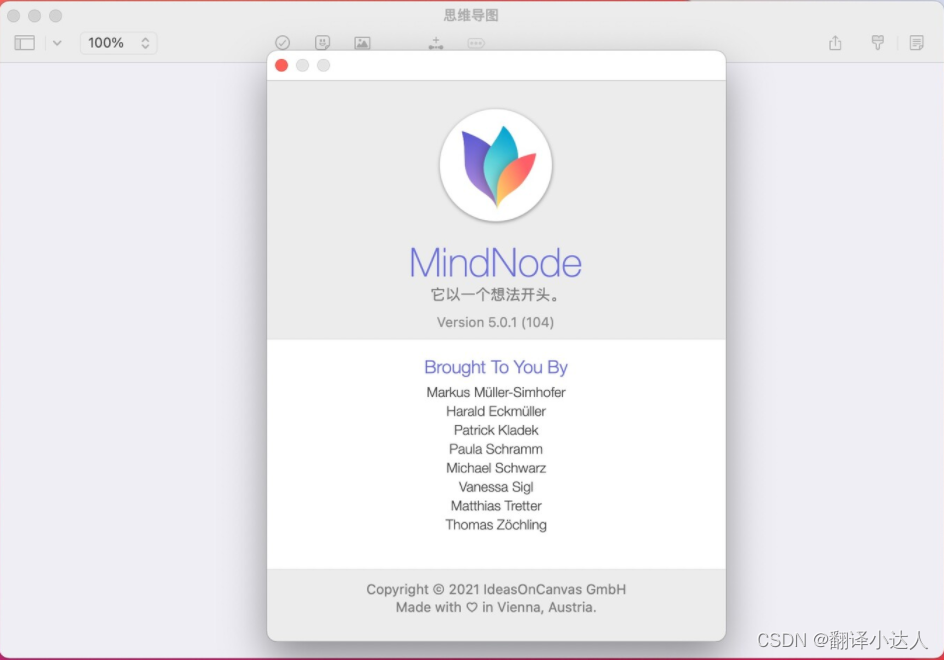This screenshot has height=660, width=944.
Task: Click the name Vanessa Sigl
Action: coord(496,487)
